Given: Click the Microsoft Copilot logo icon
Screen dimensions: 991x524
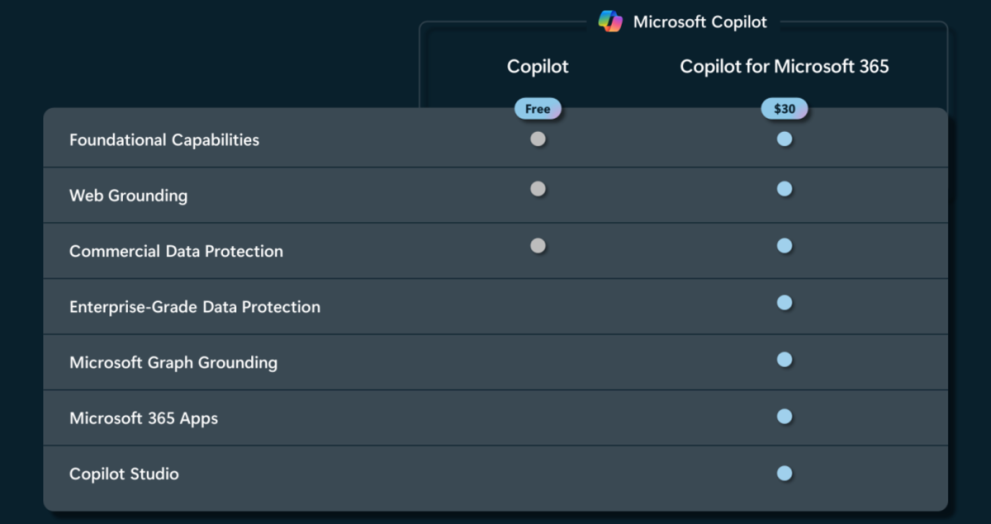Looking at the screenshot, I should [x=610, y=21].
